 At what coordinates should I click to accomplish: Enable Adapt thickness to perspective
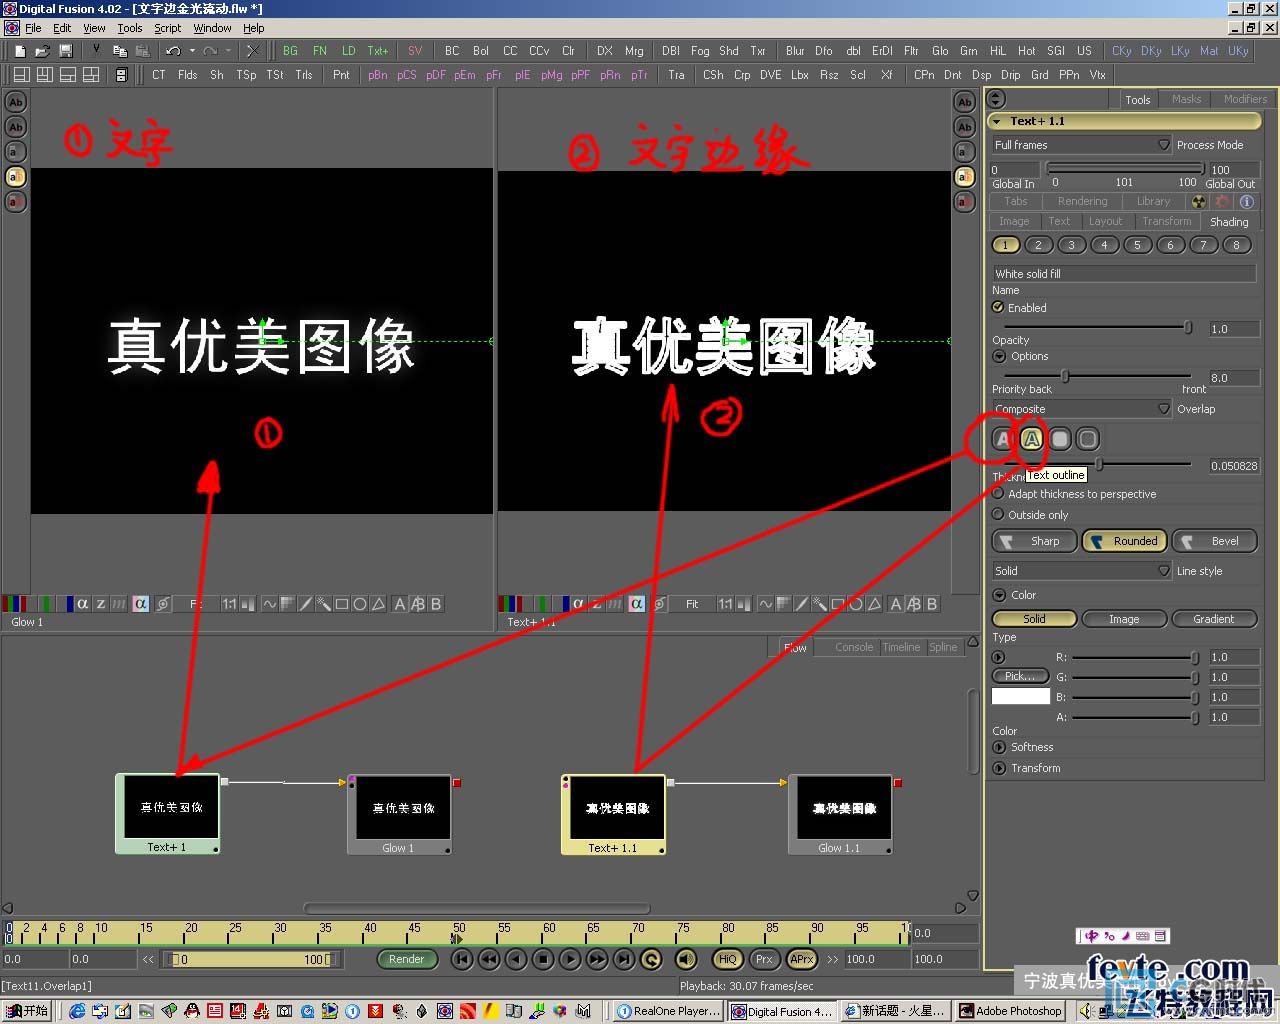point(998,494)
